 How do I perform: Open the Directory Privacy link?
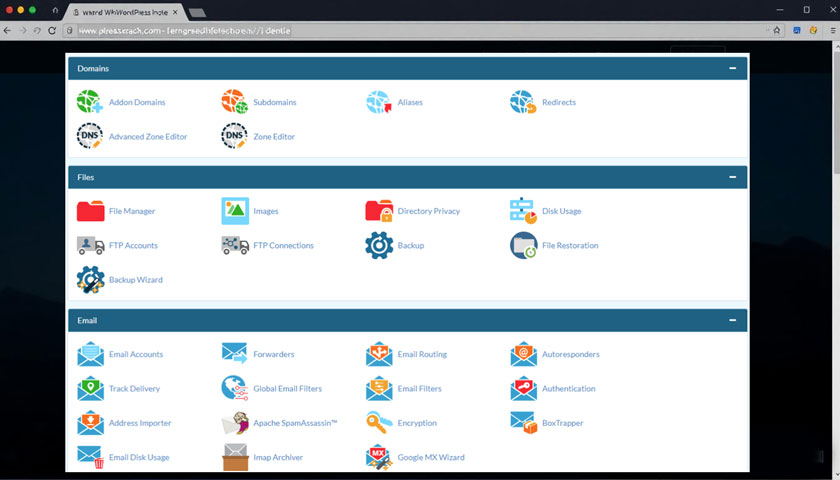(428, 211)
